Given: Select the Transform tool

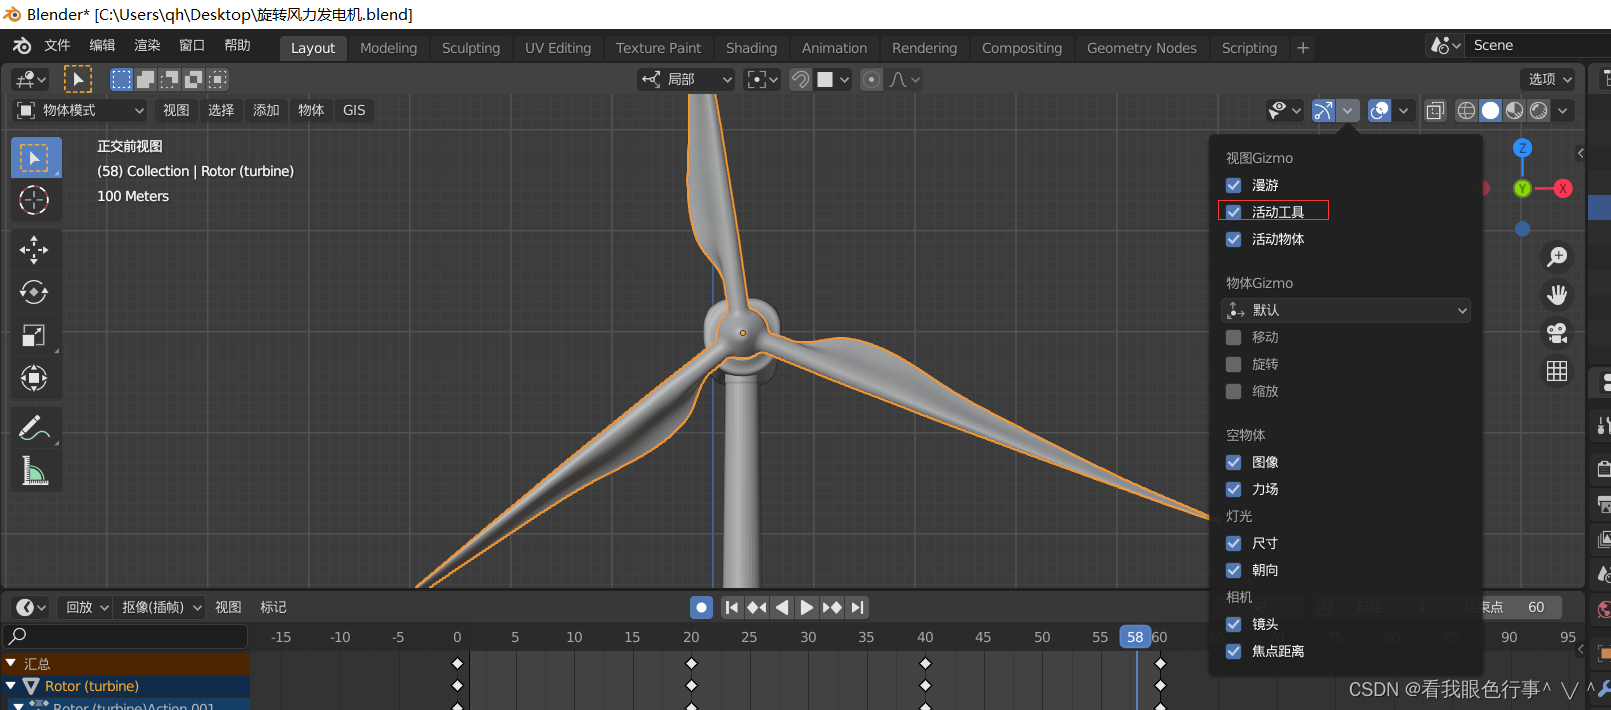Looking at the screenshot, I should click(35, 378).
